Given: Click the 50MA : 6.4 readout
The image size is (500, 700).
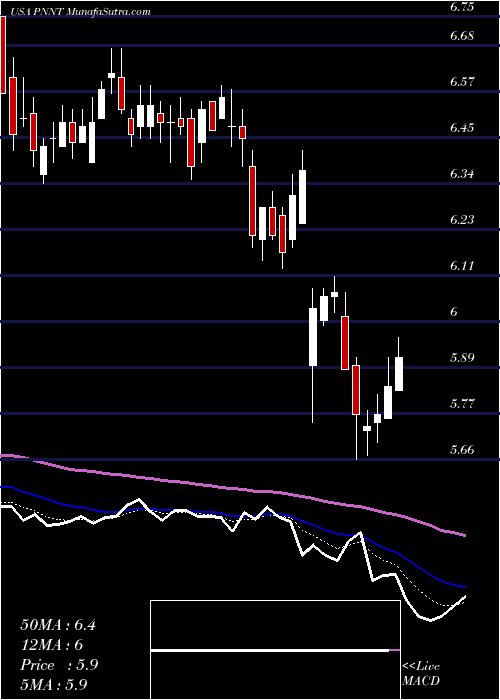Looking at the screenshot, I should pyautogui.click(x=58, y=625).
